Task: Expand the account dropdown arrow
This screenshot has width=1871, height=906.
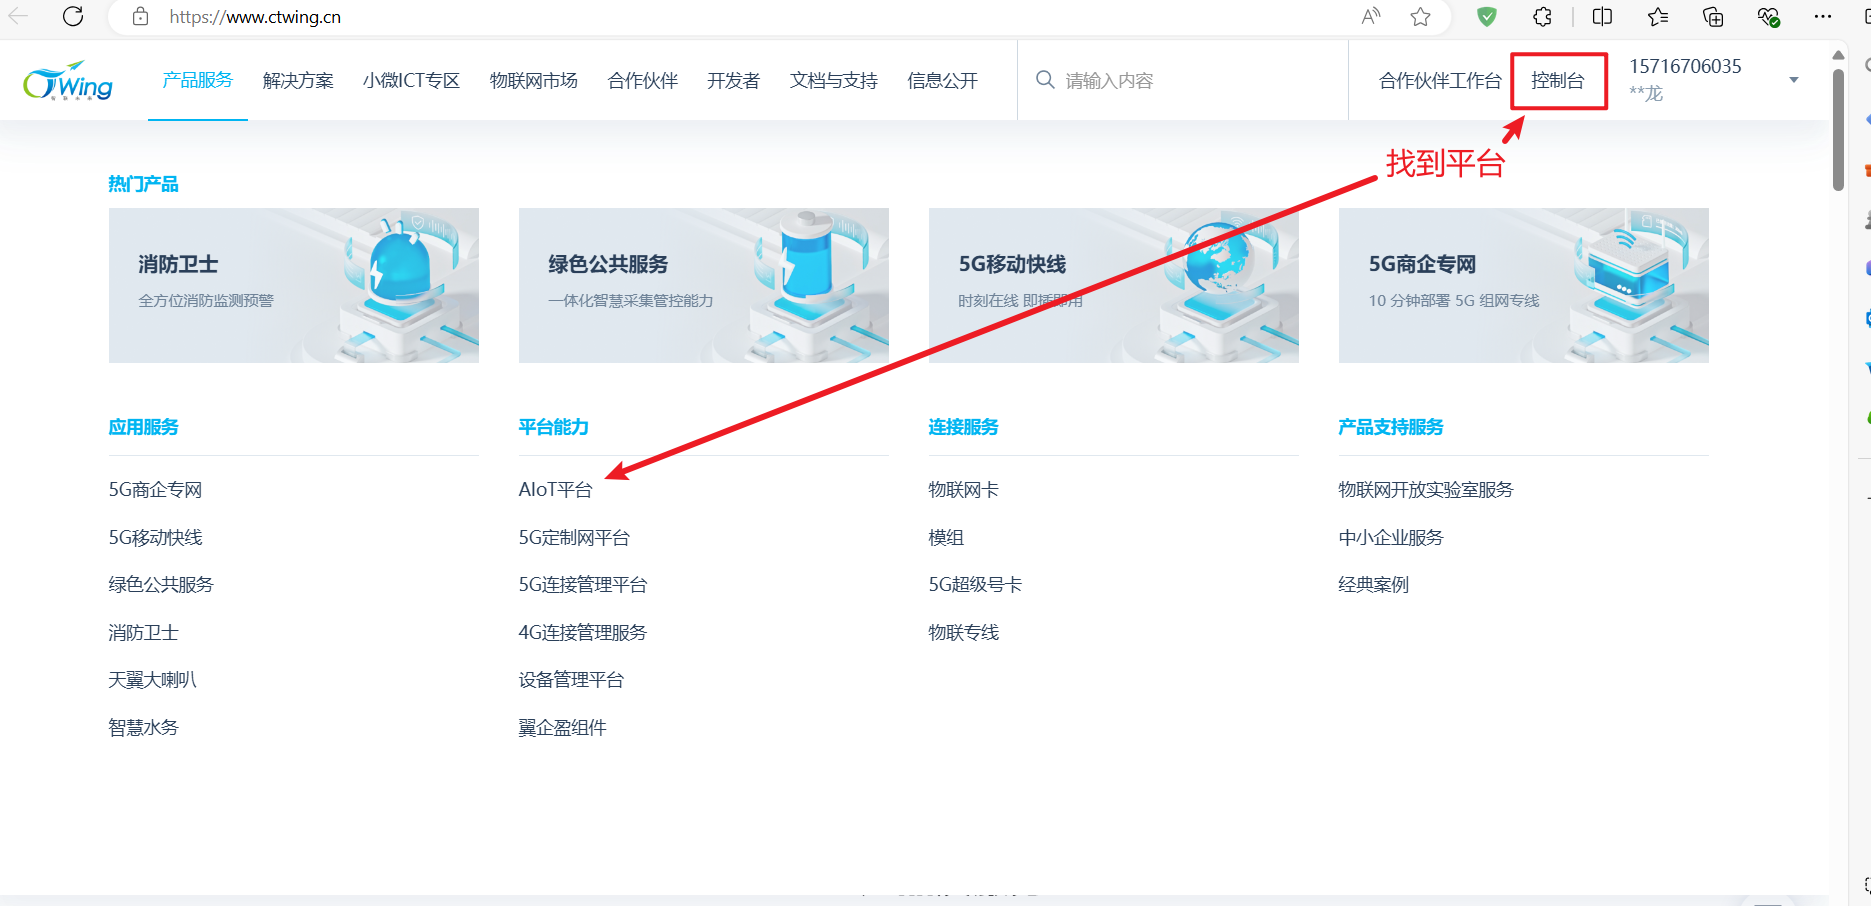Action: (x=1794, y=80)
